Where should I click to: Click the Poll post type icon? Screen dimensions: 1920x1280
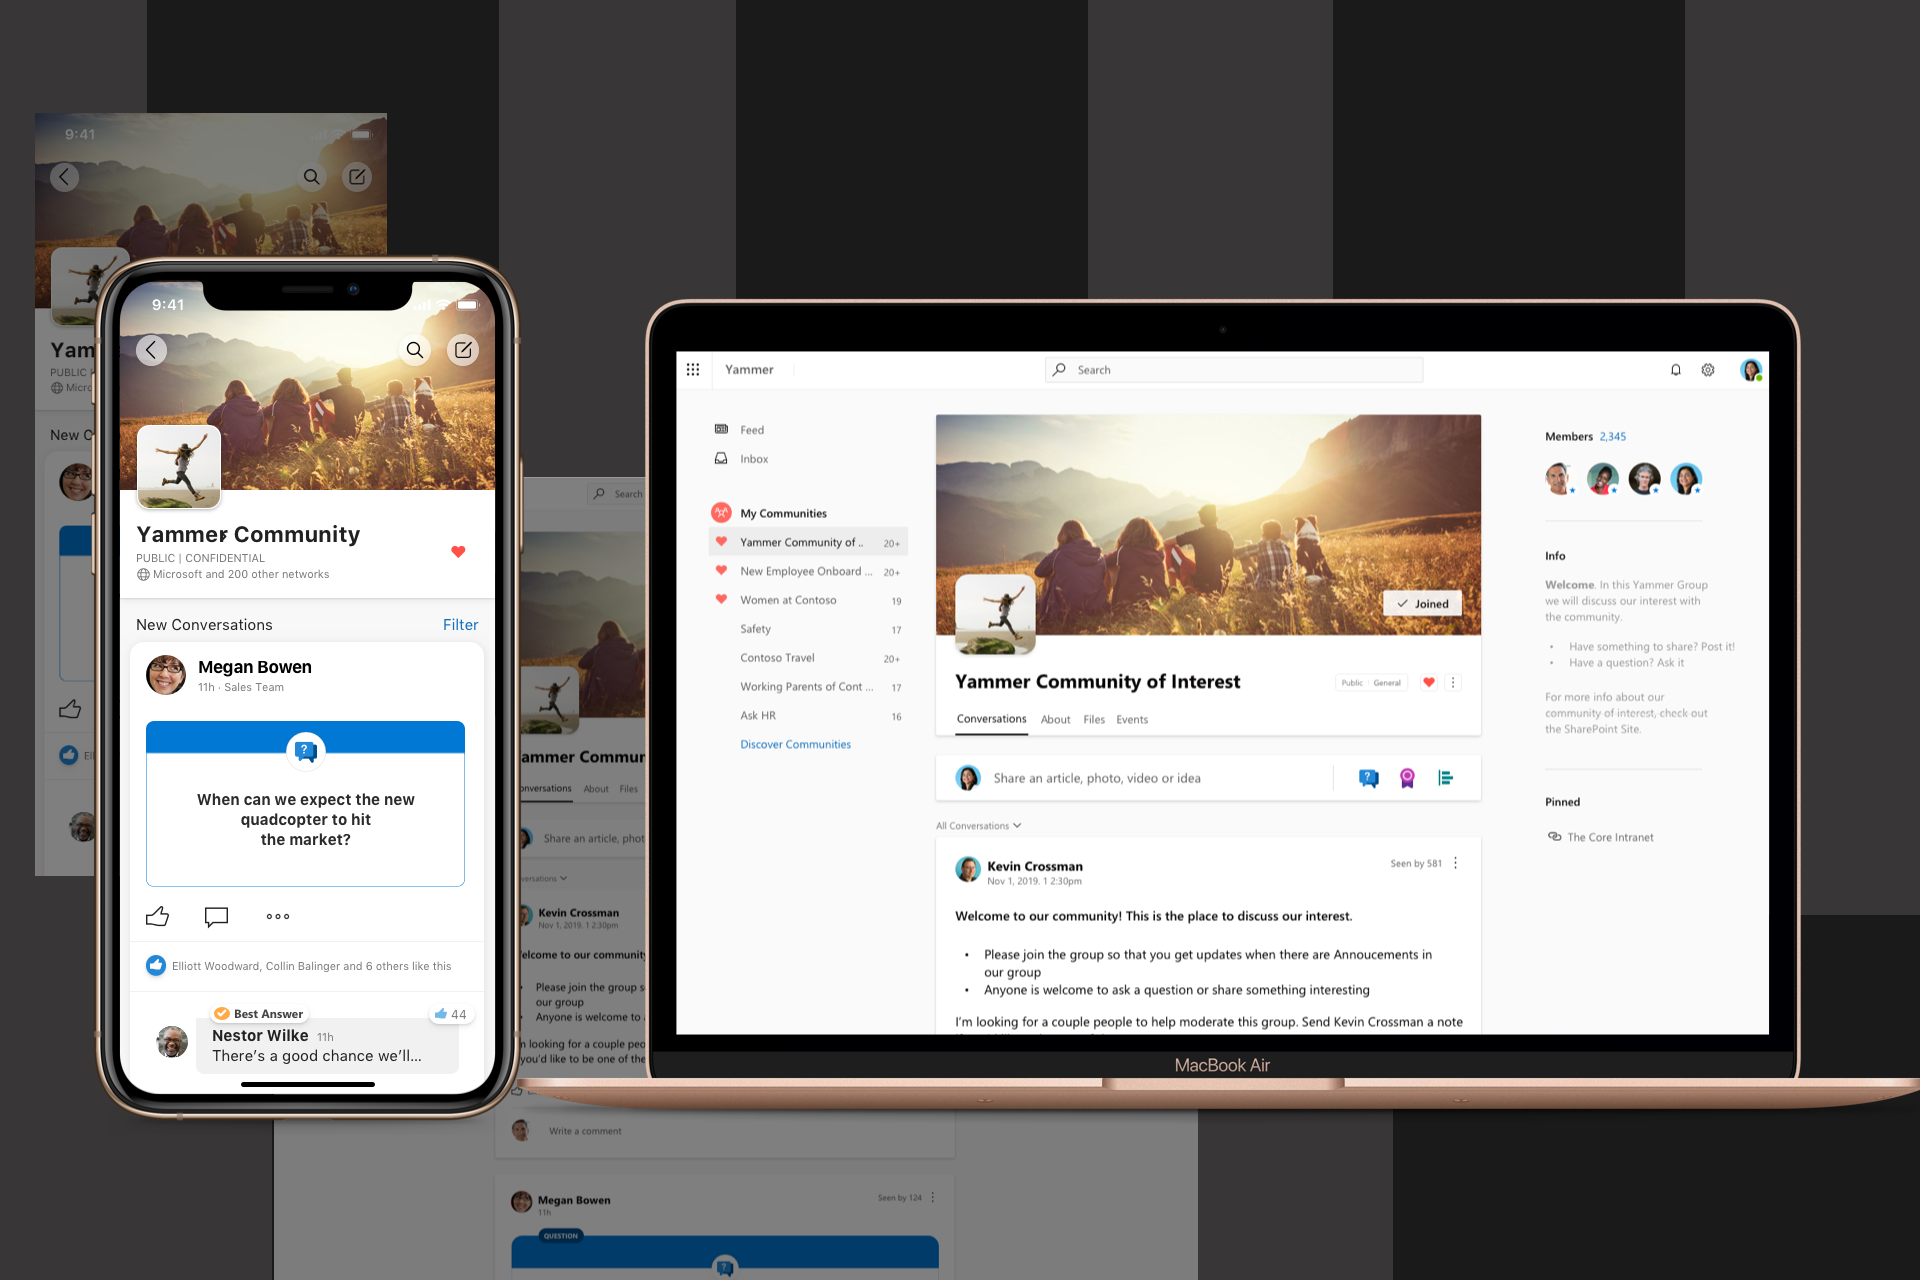(x=1446, y=777)
